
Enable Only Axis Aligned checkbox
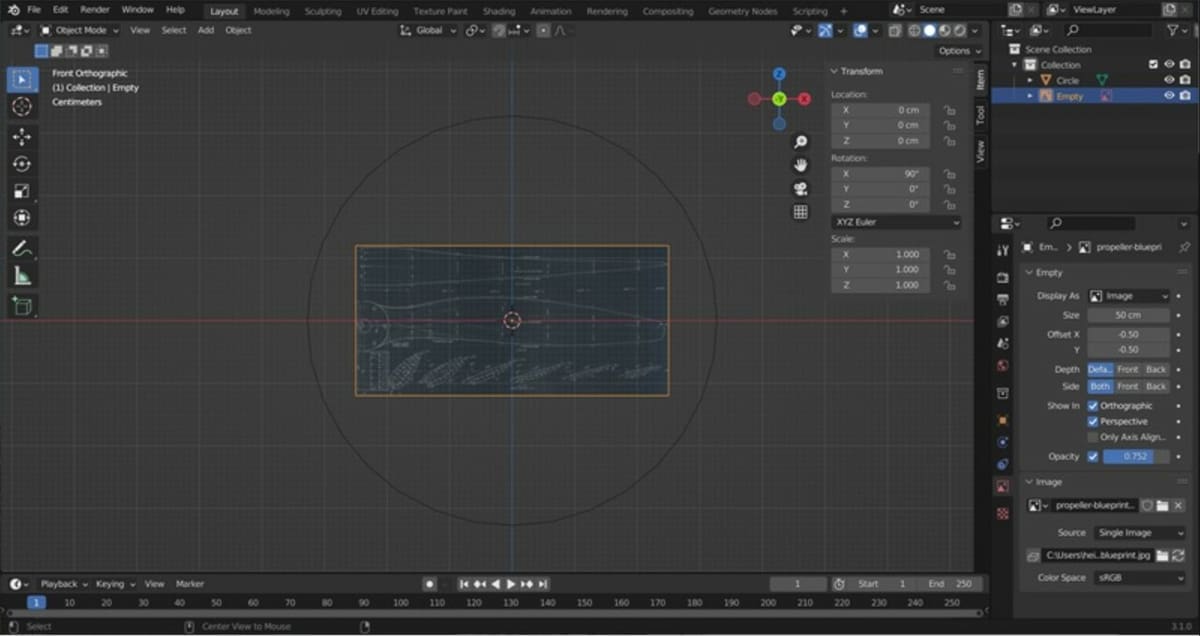[1092, 437]
